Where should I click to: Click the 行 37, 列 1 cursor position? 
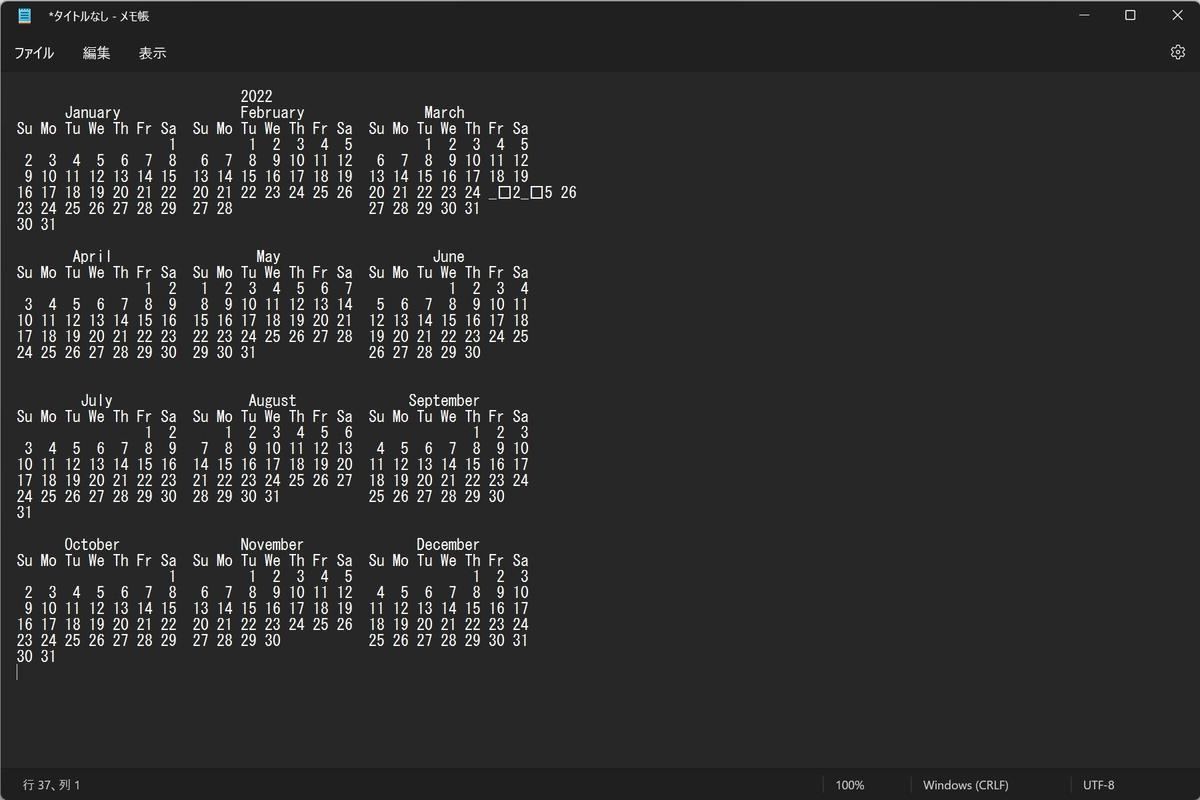pyautogui.click(x=51, y=785)
